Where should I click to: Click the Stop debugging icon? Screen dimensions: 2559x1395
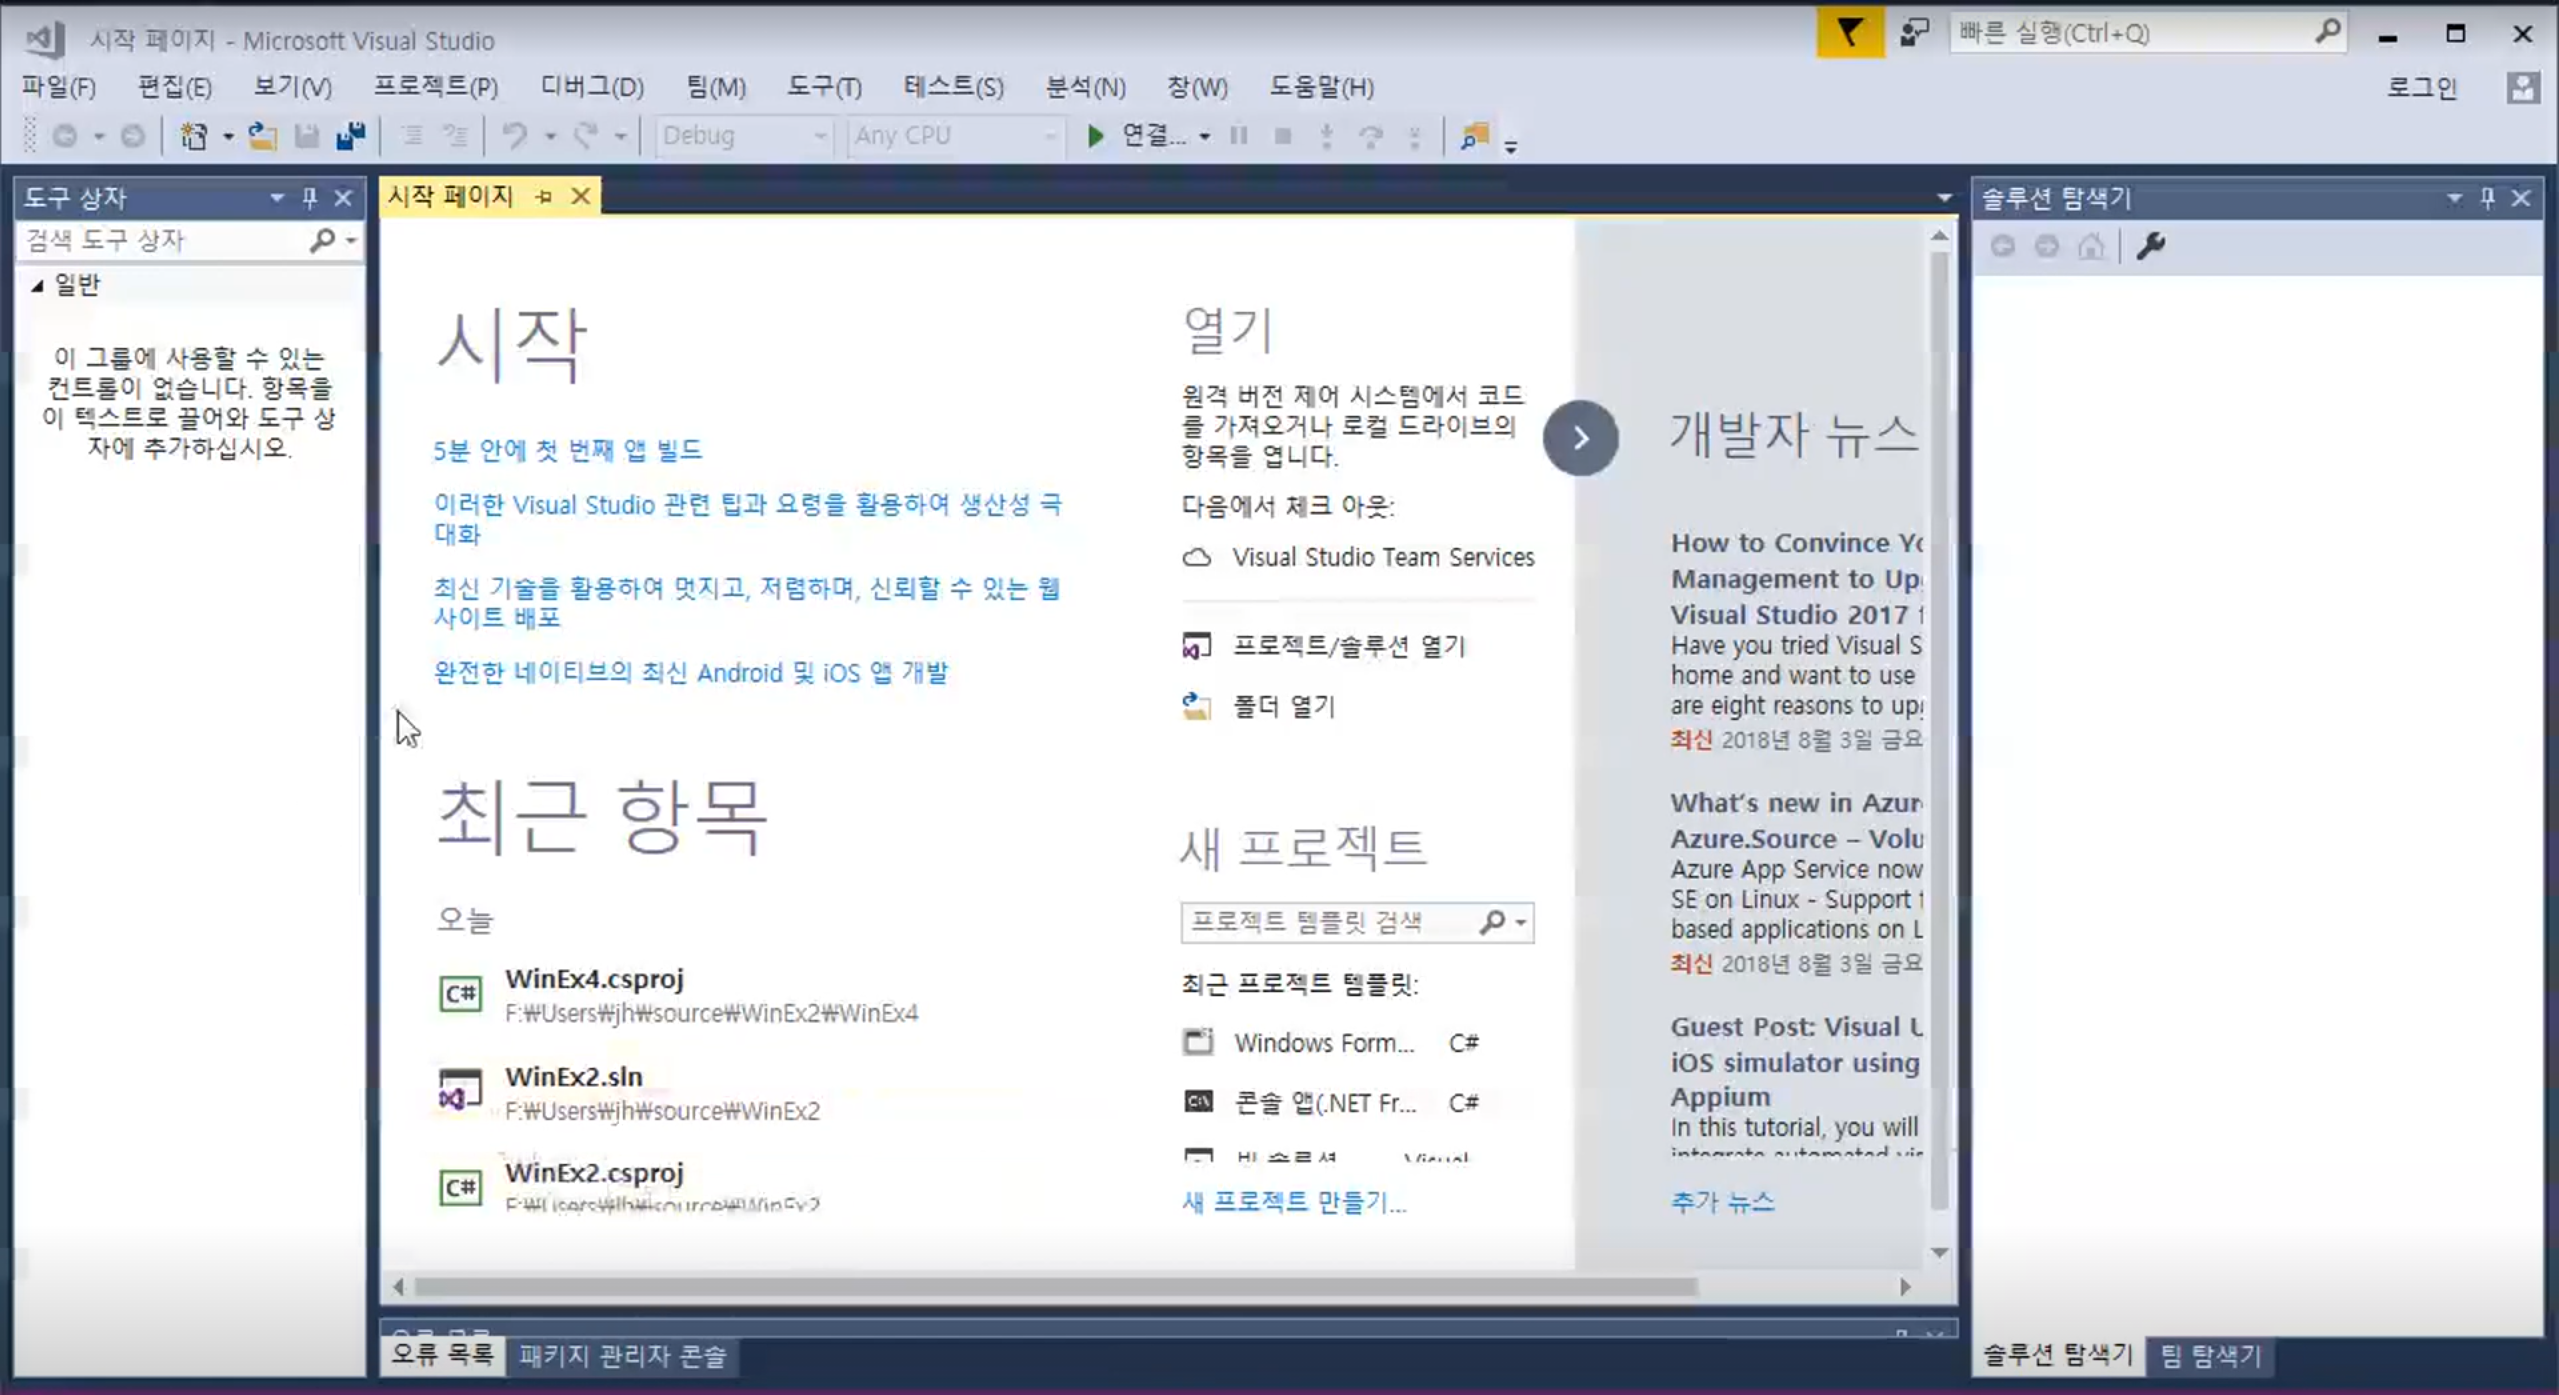point(1283,136)
